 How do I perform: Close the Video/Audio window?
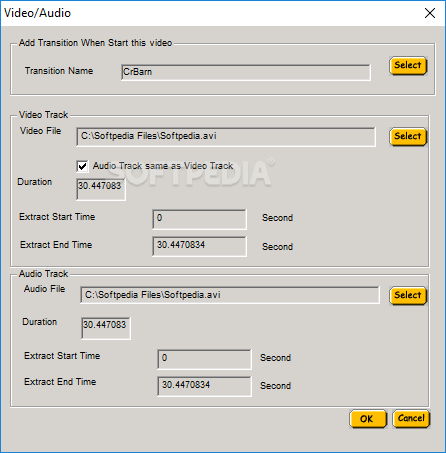(430, 13)
